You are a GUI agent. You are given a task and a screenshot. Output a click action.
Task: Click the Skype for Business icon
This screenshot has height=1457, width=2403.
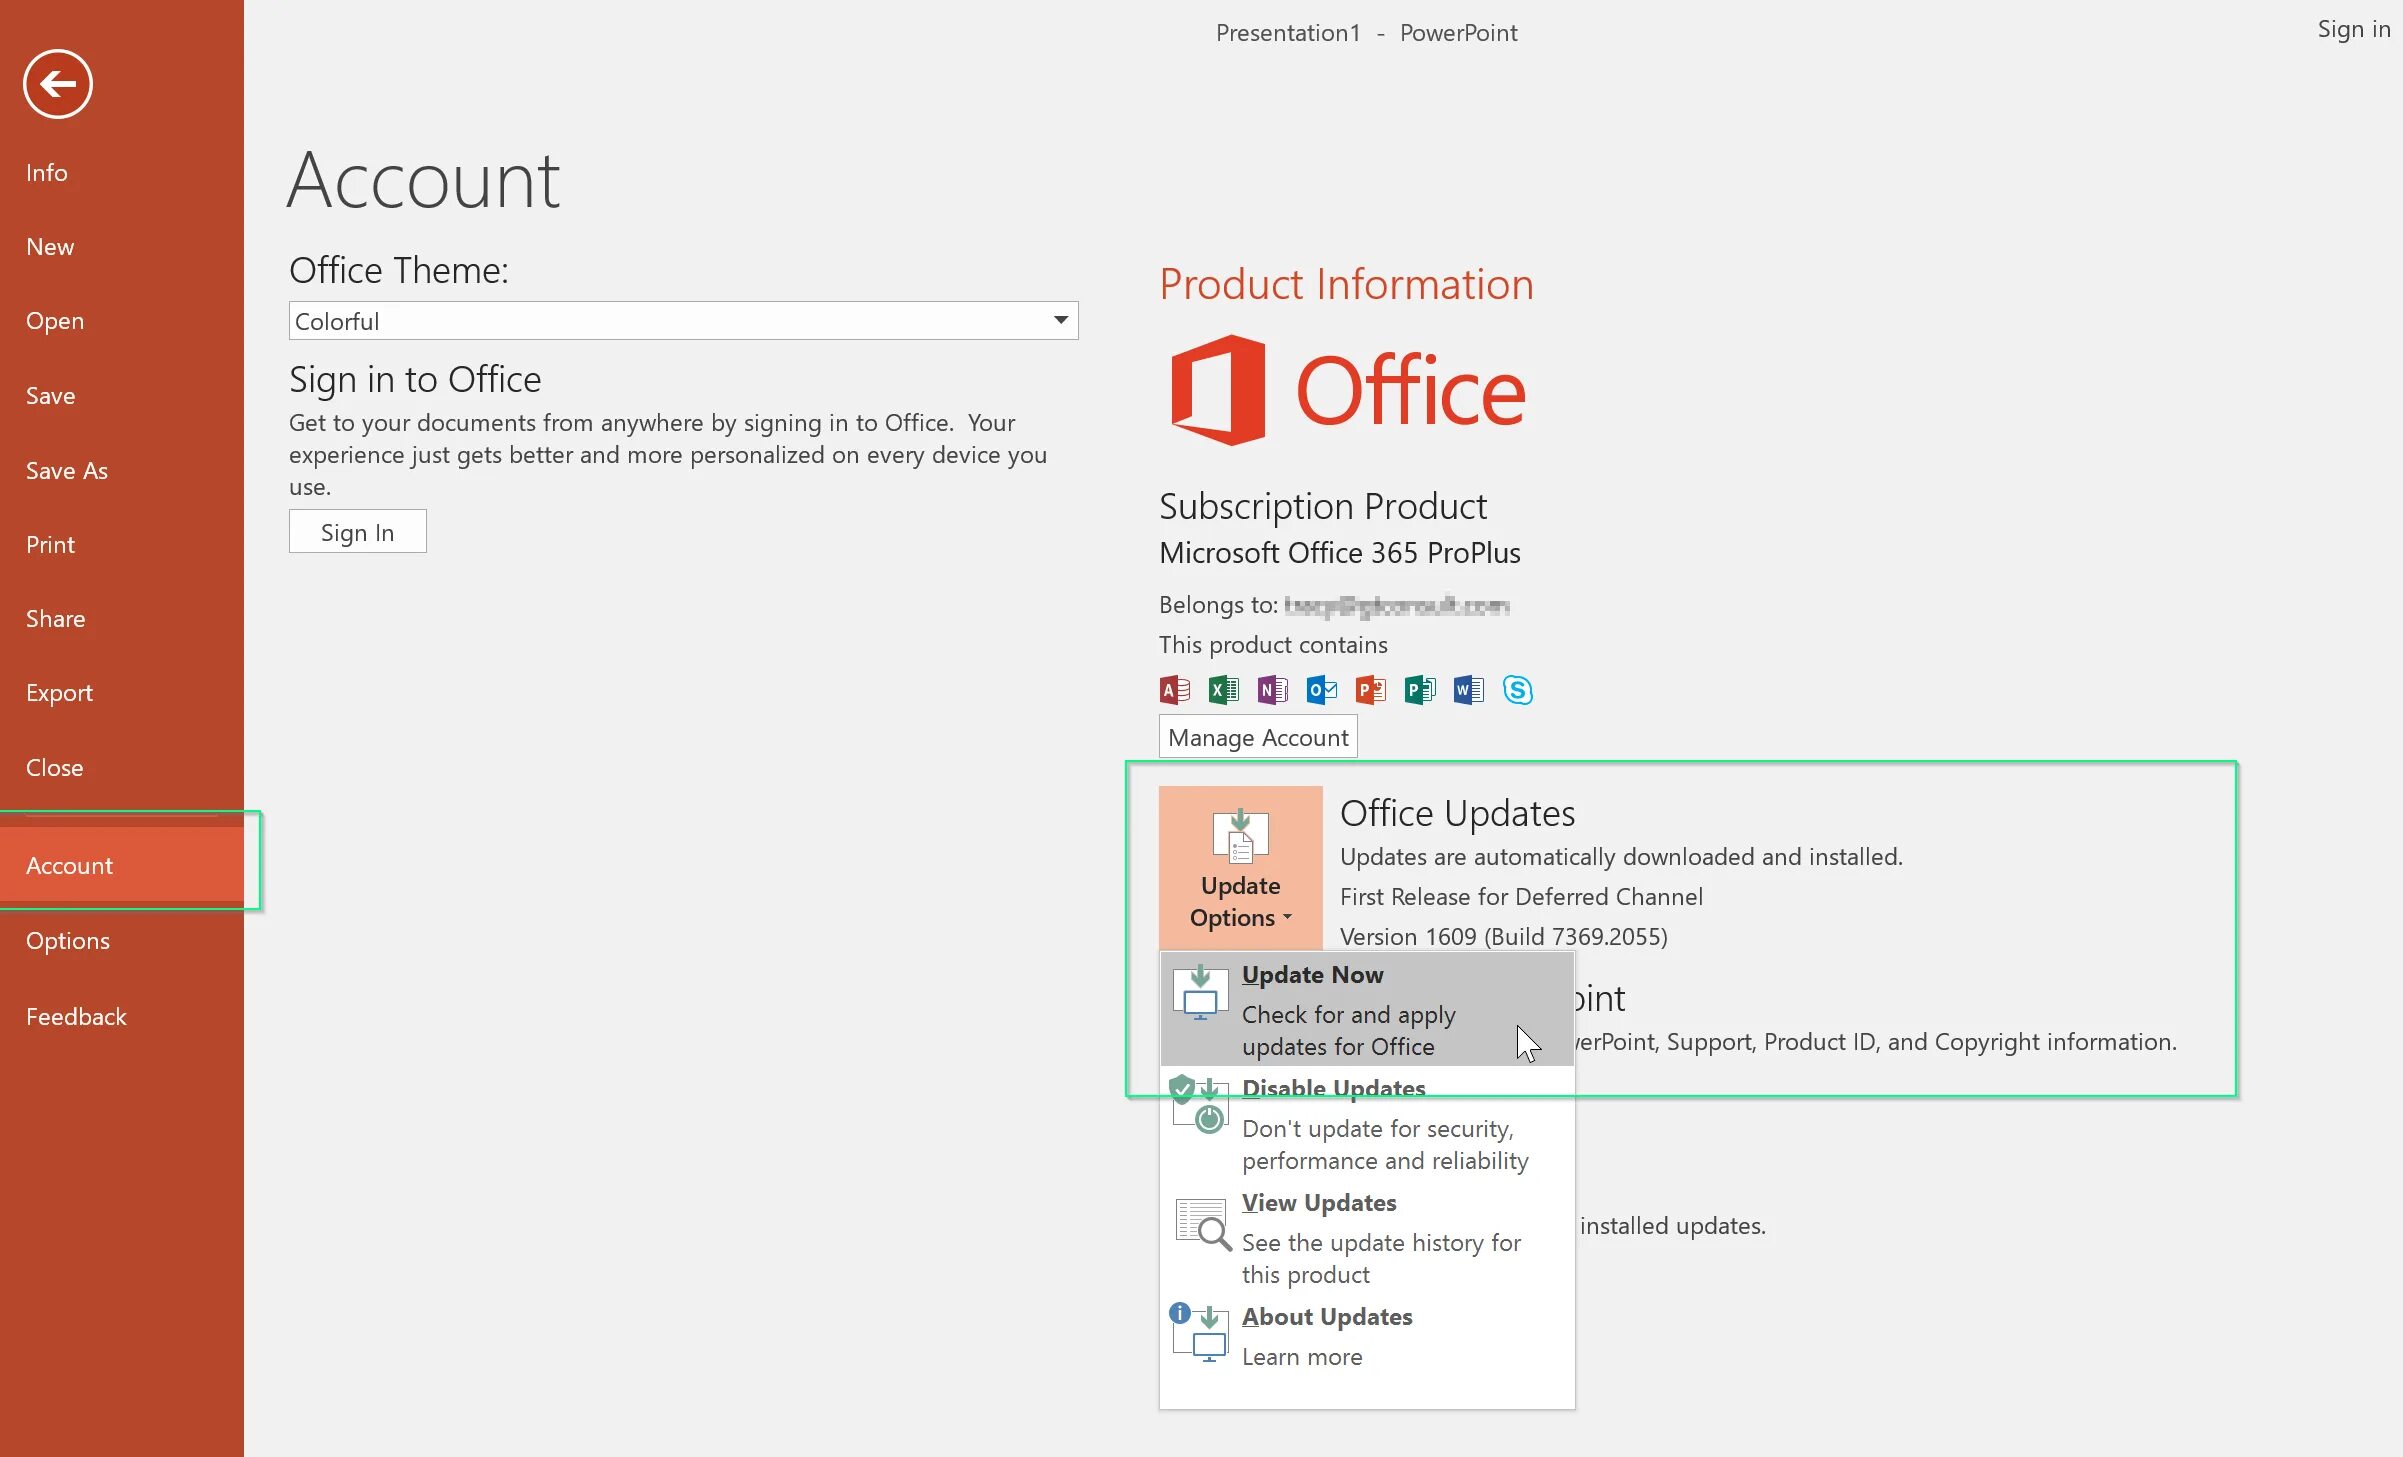click(x=1519, y=688)
